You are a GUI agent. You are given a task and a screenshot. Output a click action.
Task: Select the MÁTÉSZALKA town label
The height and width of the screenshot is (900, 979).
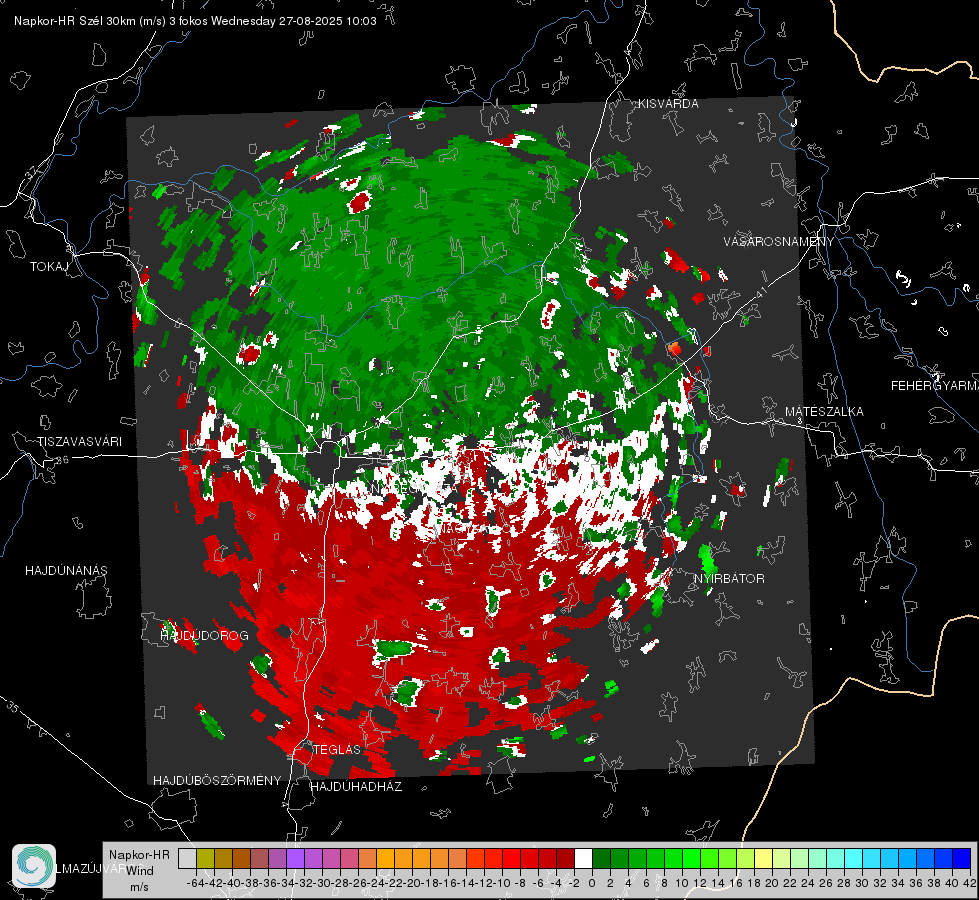824,412
